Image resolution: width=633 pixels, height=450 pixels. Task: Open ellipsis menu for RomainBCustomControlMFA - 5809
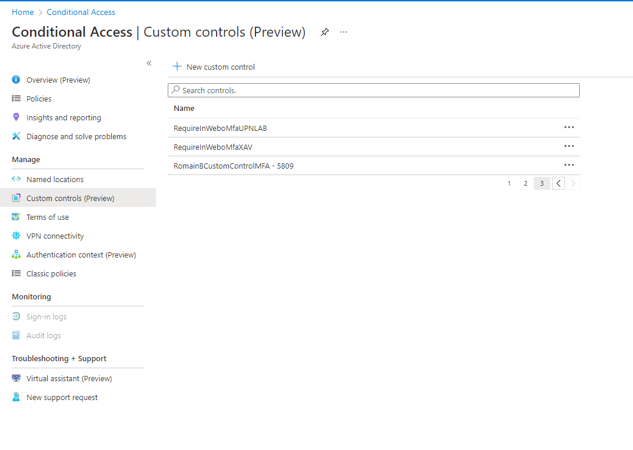click(x=569, y=166)
